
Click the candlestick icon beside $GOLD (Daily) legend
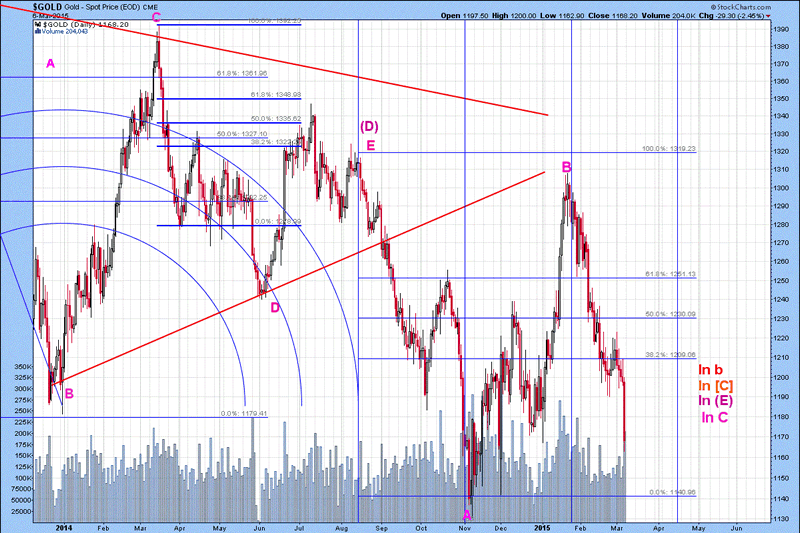click(38, 24)
